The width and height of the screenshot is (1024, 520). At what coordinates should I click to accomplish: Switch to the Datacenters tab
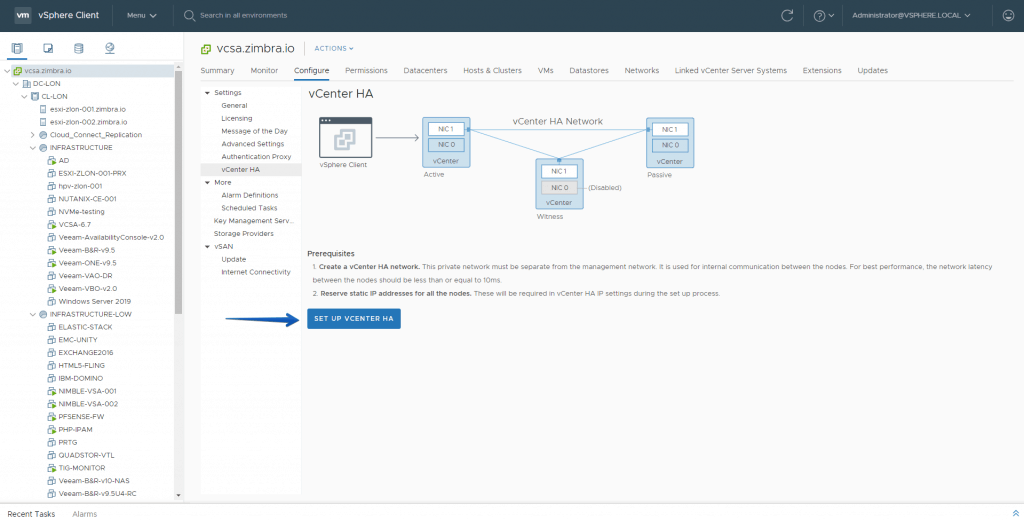coord(425,71)
